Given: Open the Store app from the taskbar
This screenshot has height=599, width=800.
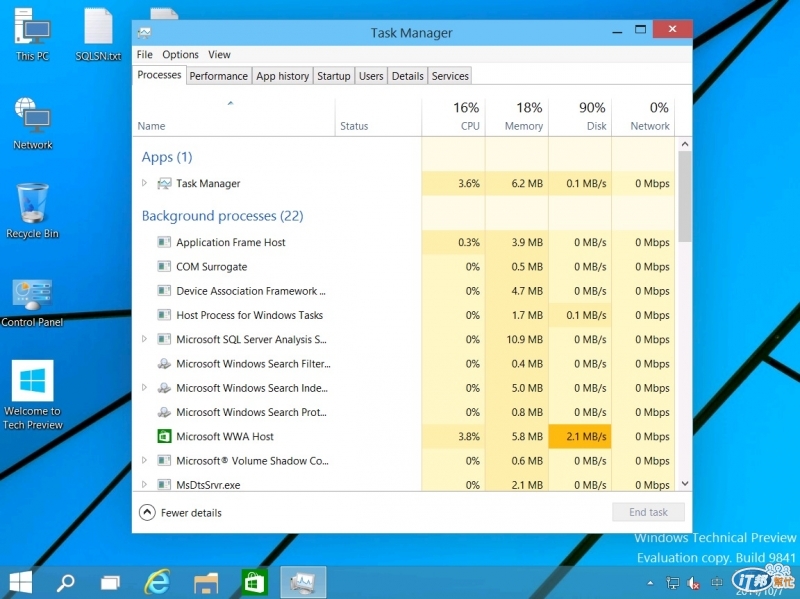Looking at the screenshot, I should pyautogui.click(x=254, y=582).
